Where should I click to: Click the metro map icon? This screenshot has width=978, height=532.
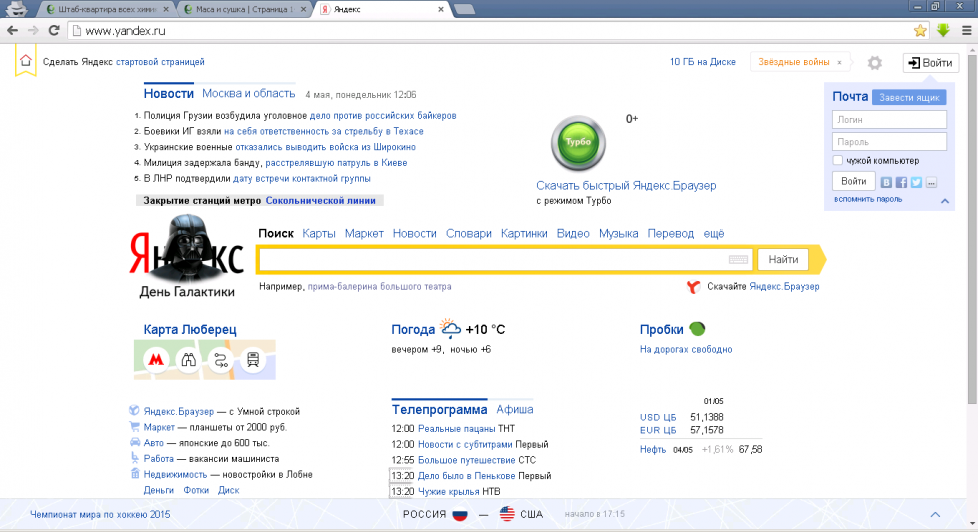pyautogui.click(x=155, y=360)
